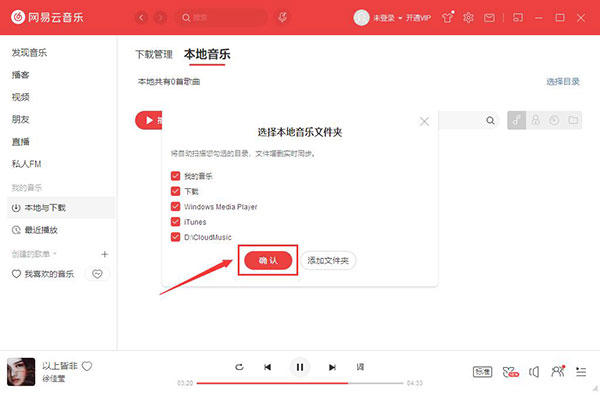Open the play queue list icon
The width and height of the screenshot is (600, 393).
(581, 371)
